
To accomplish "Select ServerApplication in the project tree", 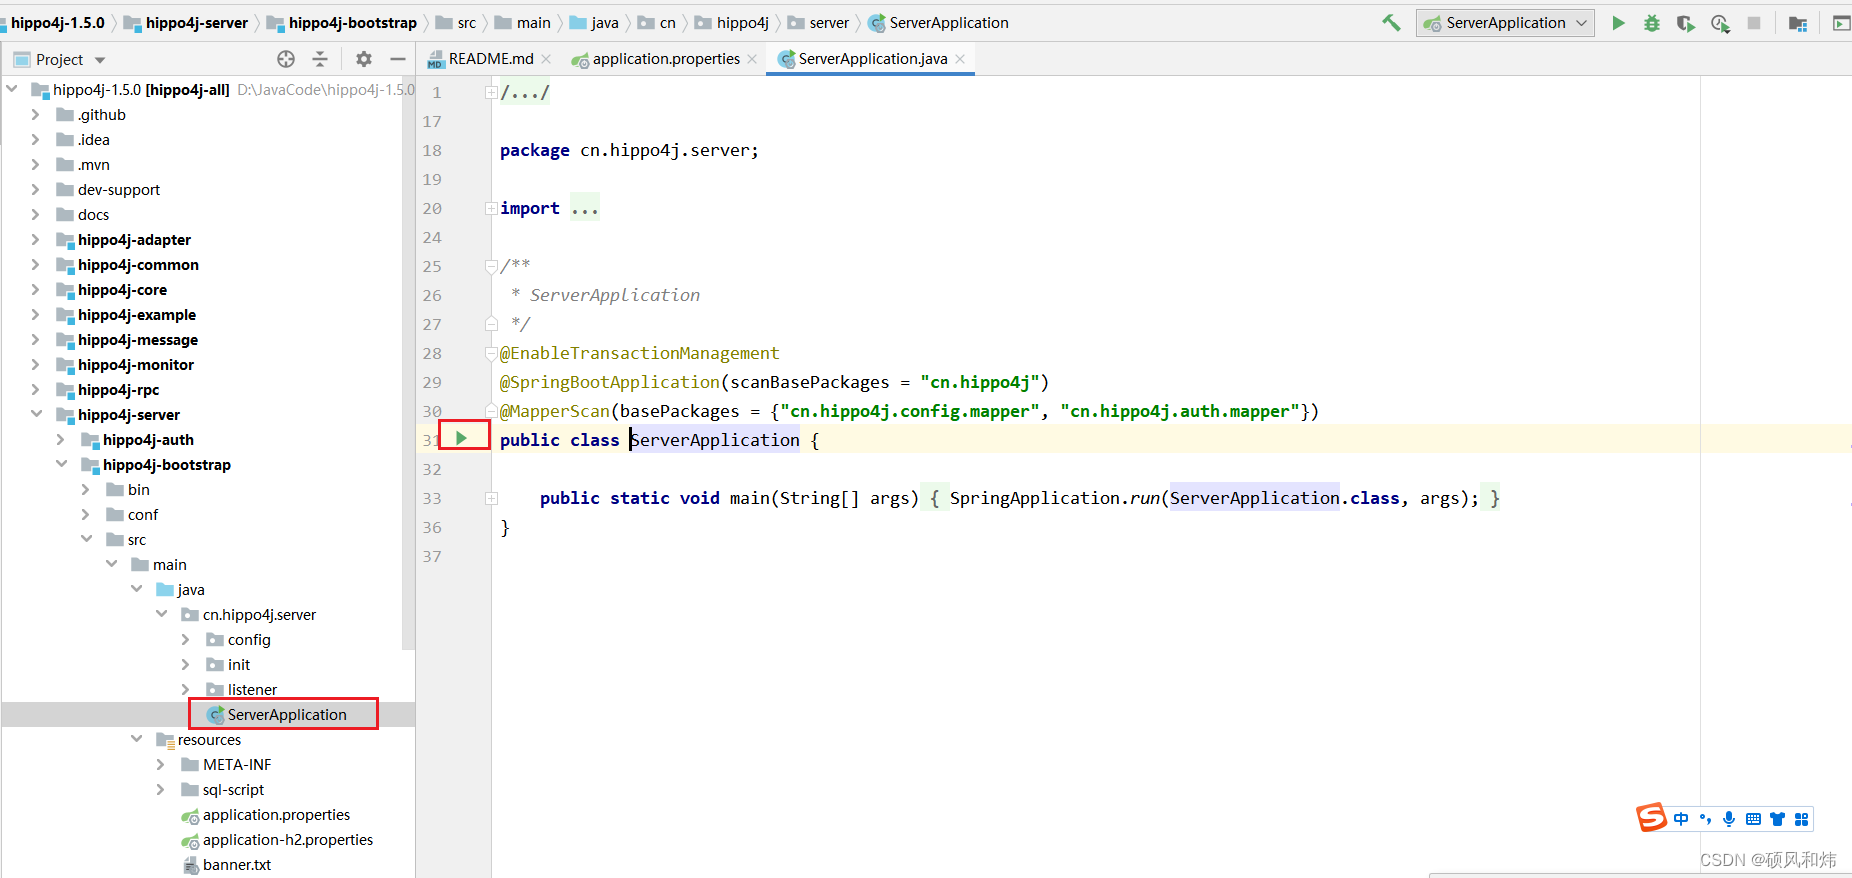I will (286, 715).
